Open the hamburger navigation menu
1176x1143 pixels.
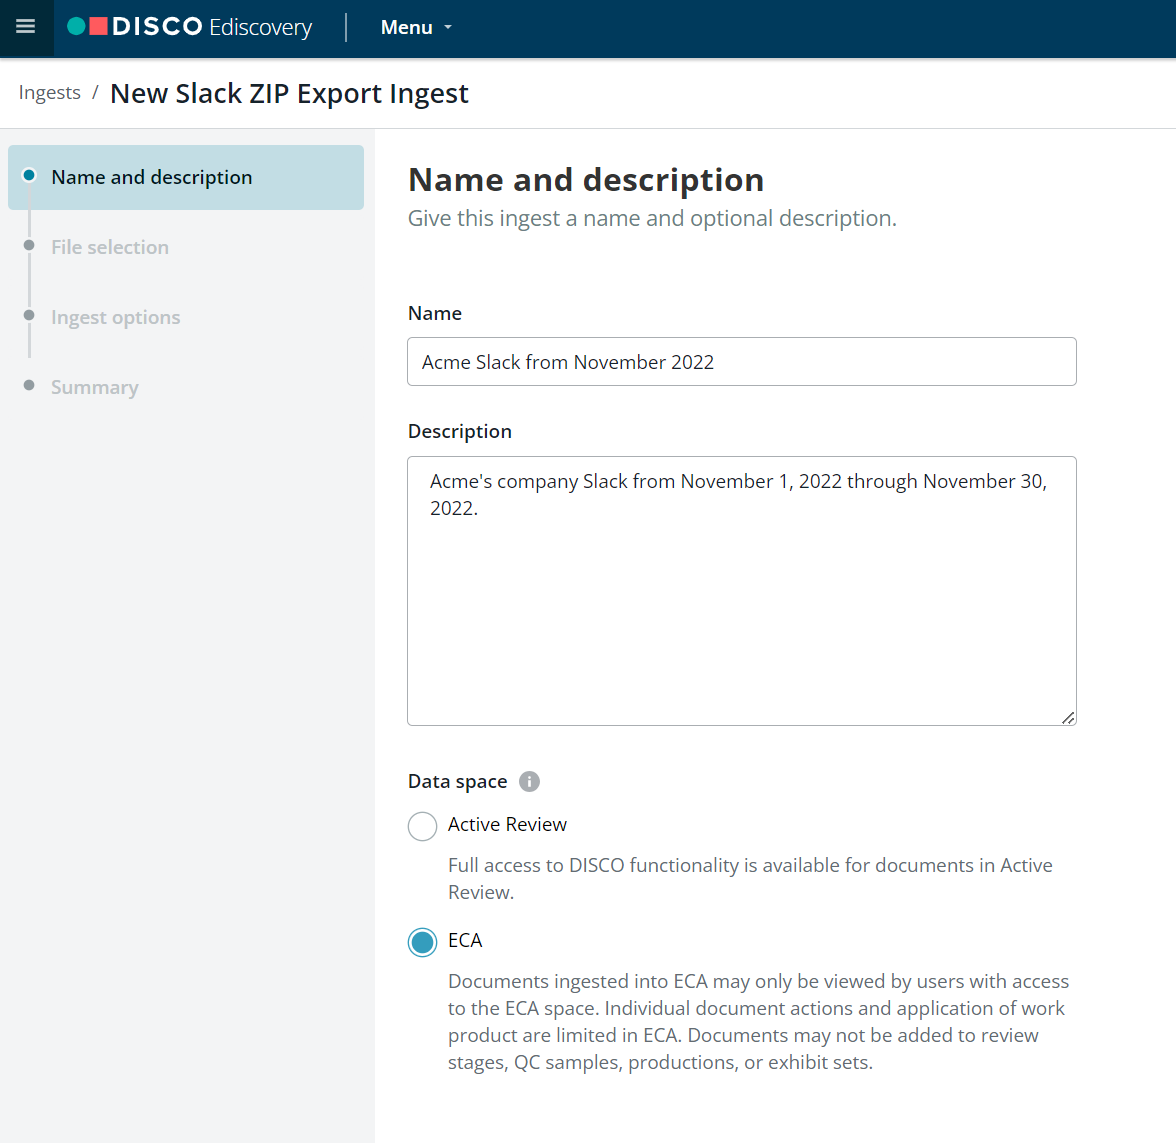click(26, 27)
